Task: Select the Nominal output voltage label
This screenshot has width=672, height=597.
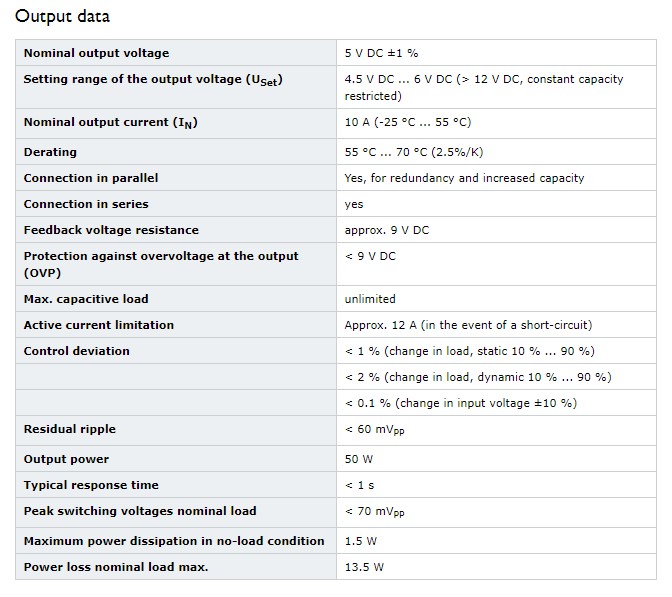Action: click(x=96, y=53)
